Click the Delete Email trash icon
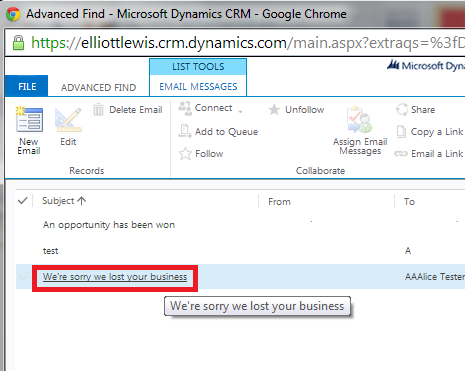 tap(98, 109)
